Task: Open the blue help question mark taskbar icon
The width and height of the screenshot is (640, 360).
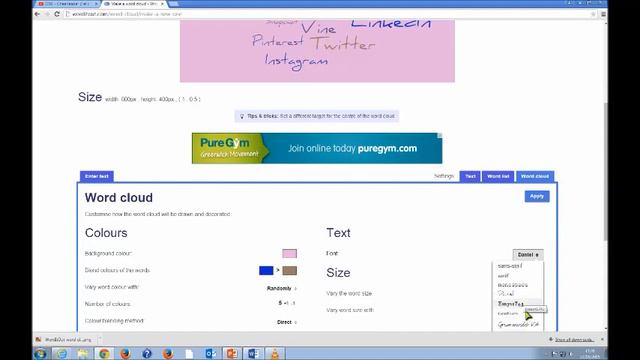Action: (x=147, y=353)
